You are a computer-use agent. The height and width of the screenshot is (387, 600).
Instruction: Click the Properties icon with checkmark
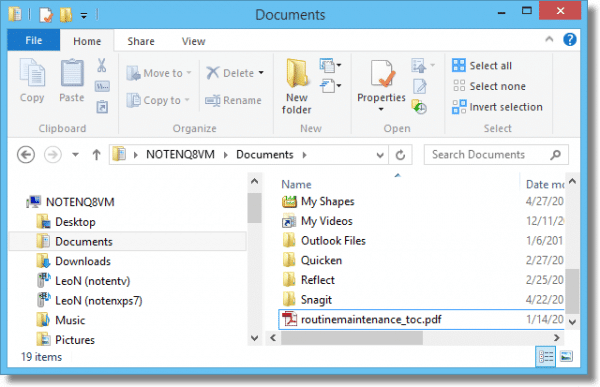[x=382, y=73]
